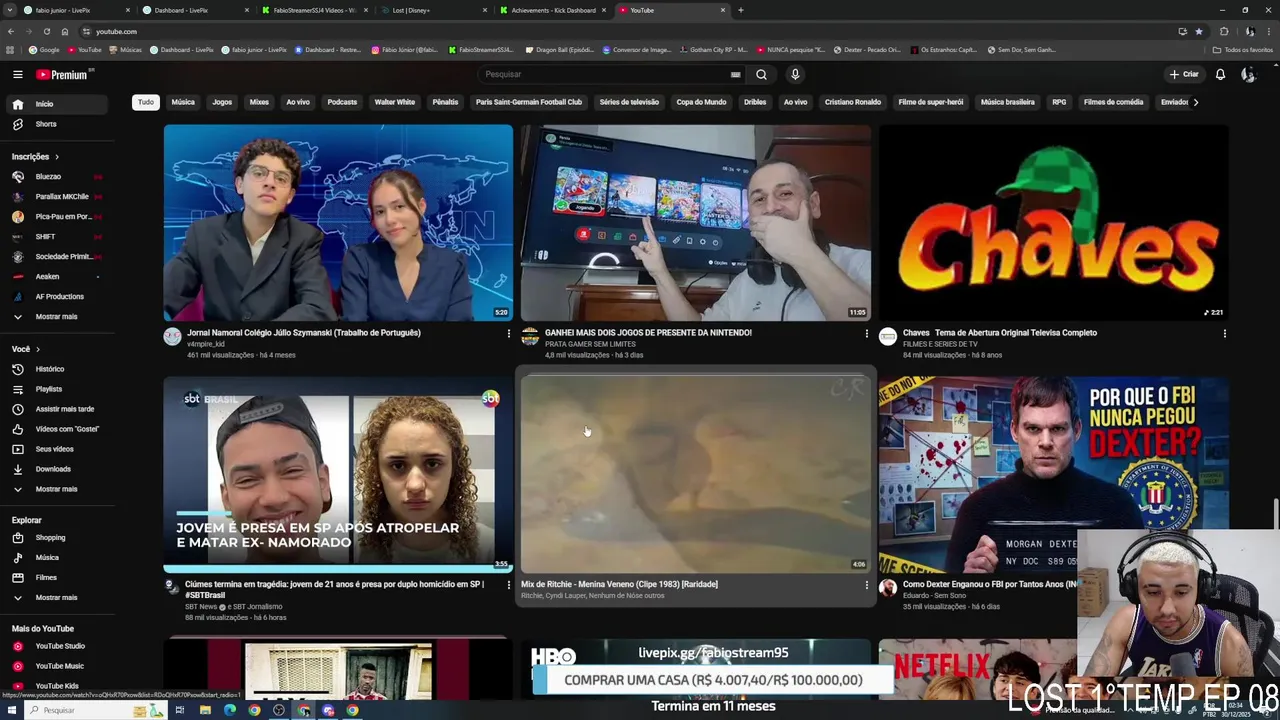Open the Windows Start menu
Image resolution: width=1280 pixels, height=720 pixels.
click(10, 710)
